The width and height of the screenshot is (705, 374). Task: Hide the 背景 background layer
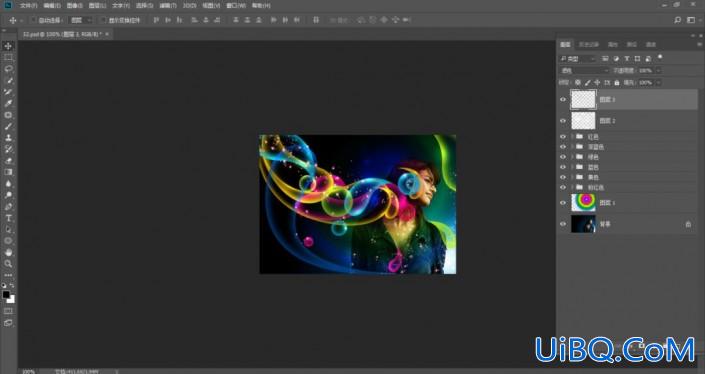(563, 224)
